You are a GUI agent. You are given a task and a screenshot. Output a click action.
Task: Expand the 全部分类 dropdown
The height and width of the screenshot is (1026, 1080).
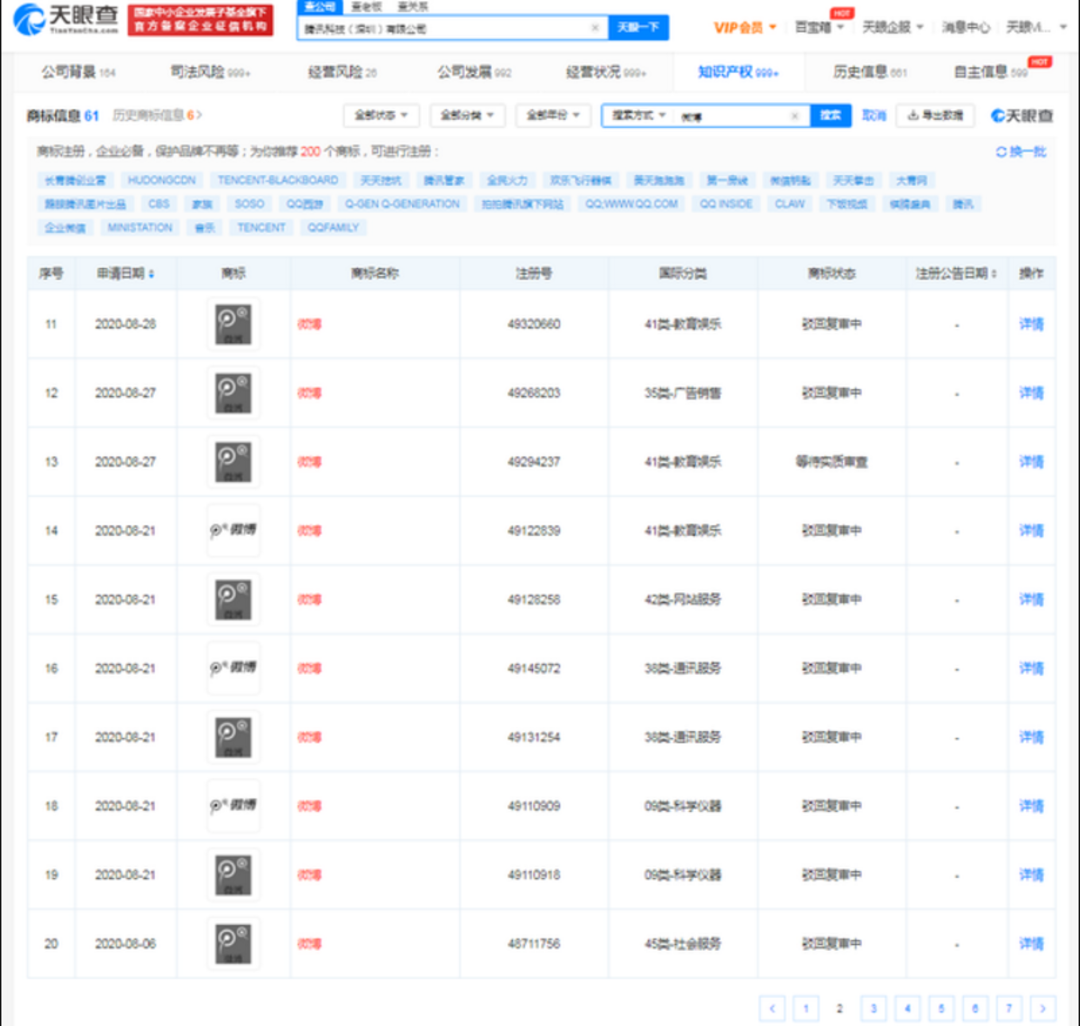467,116
